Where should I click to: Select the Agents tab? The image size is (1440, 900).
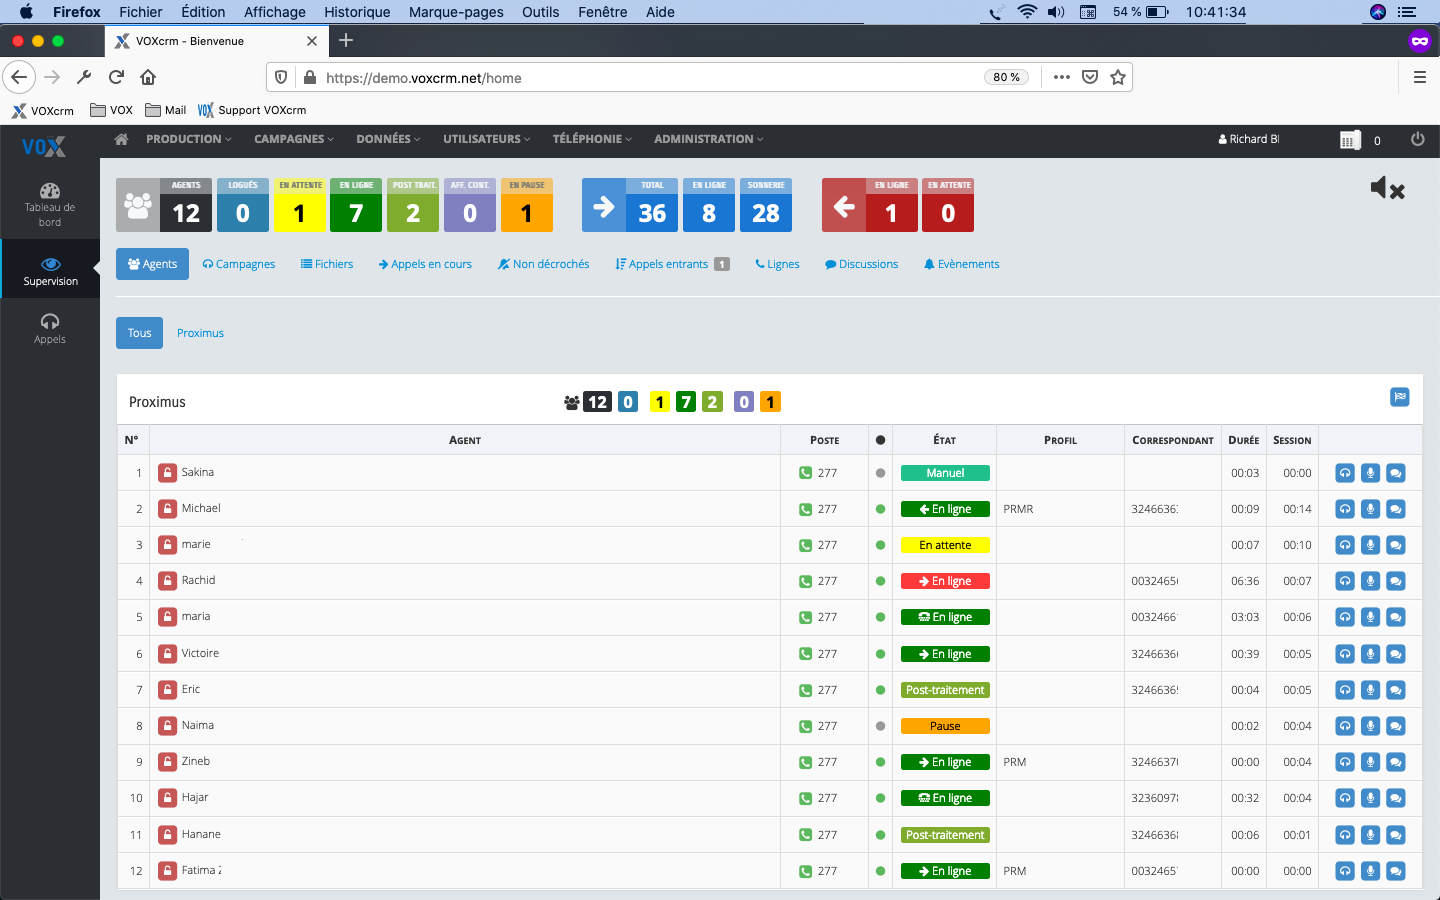(x=152, y=264)
